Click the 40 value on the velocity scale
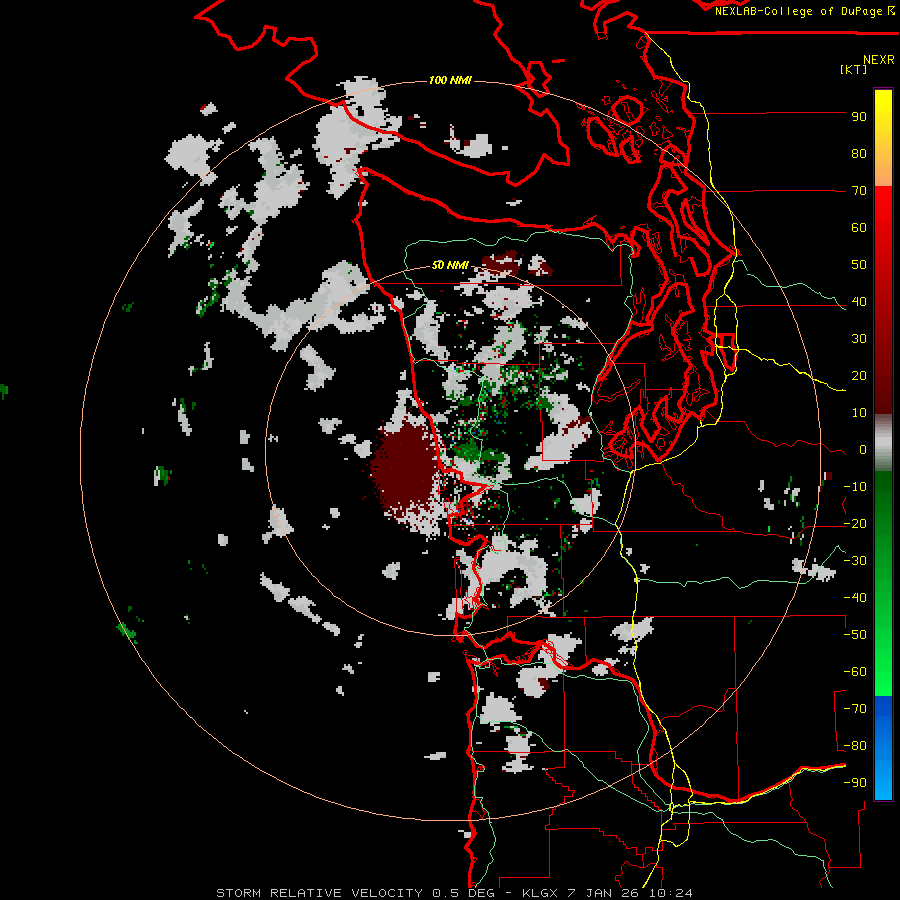900x900 pixels. click(x=859, y=302)
